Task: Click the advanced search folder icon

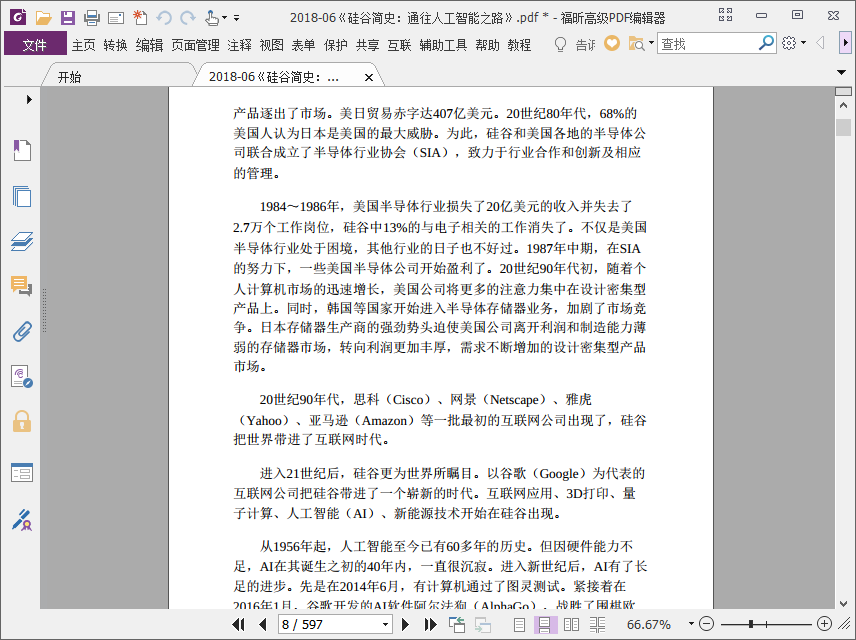Action: click(636, 43)
